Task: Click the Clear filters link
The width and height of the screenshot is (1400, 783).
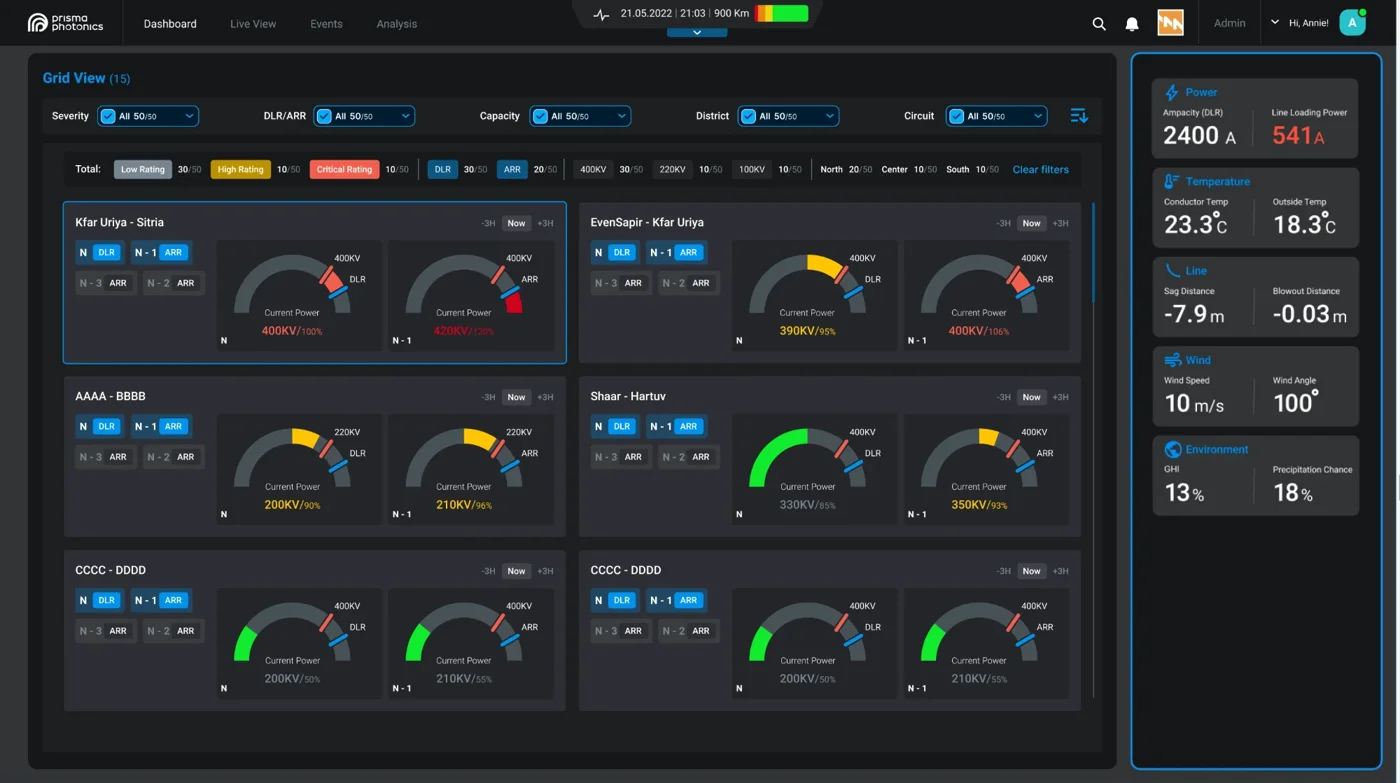Action: (1040, 170)
